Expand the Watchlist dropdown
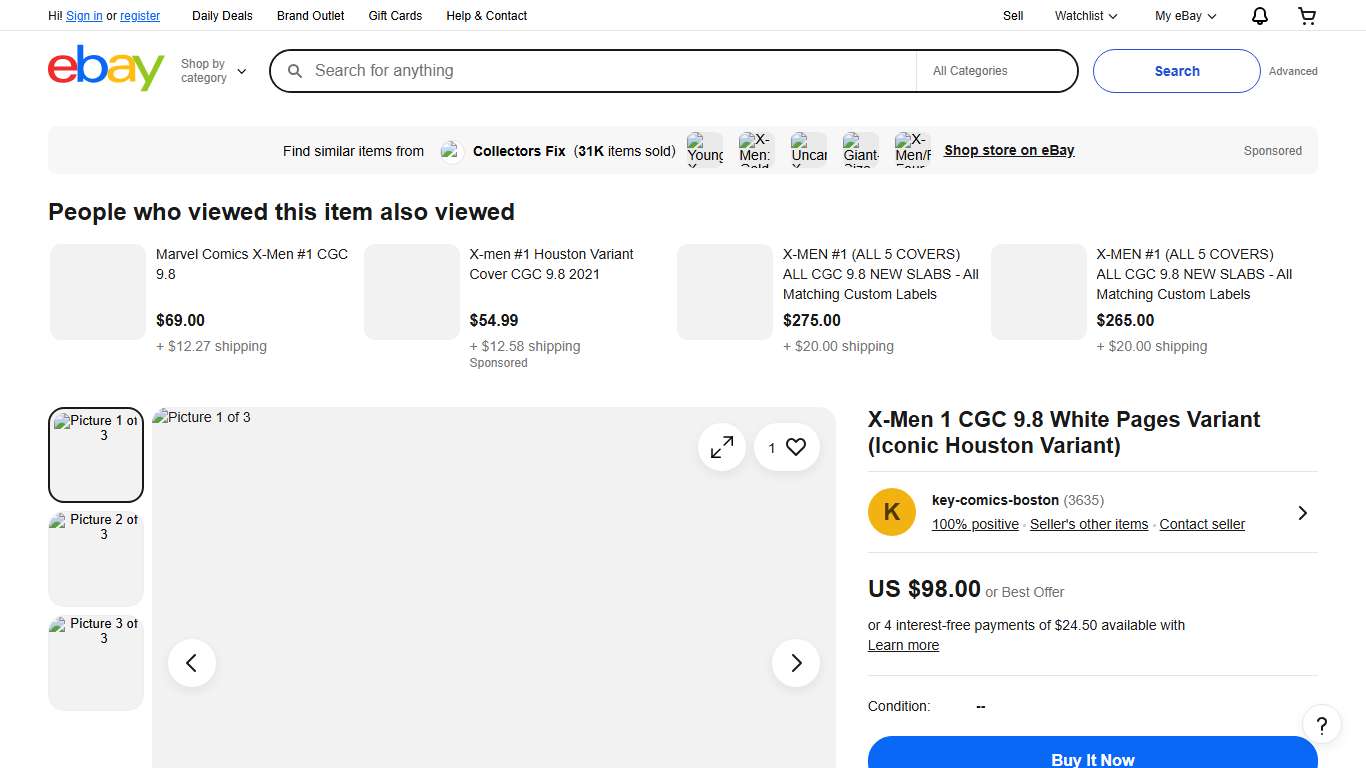Screen dimensions: 1366x768 (1086, 16)
